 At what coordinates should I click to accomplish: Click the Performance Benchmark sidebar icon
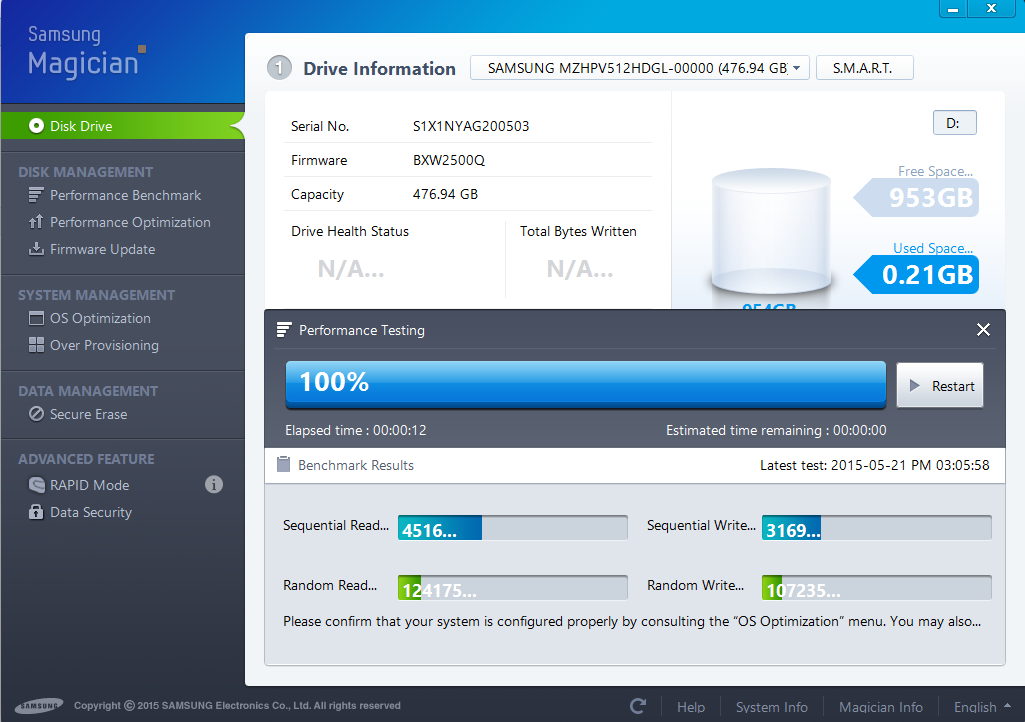pos(36,195)
